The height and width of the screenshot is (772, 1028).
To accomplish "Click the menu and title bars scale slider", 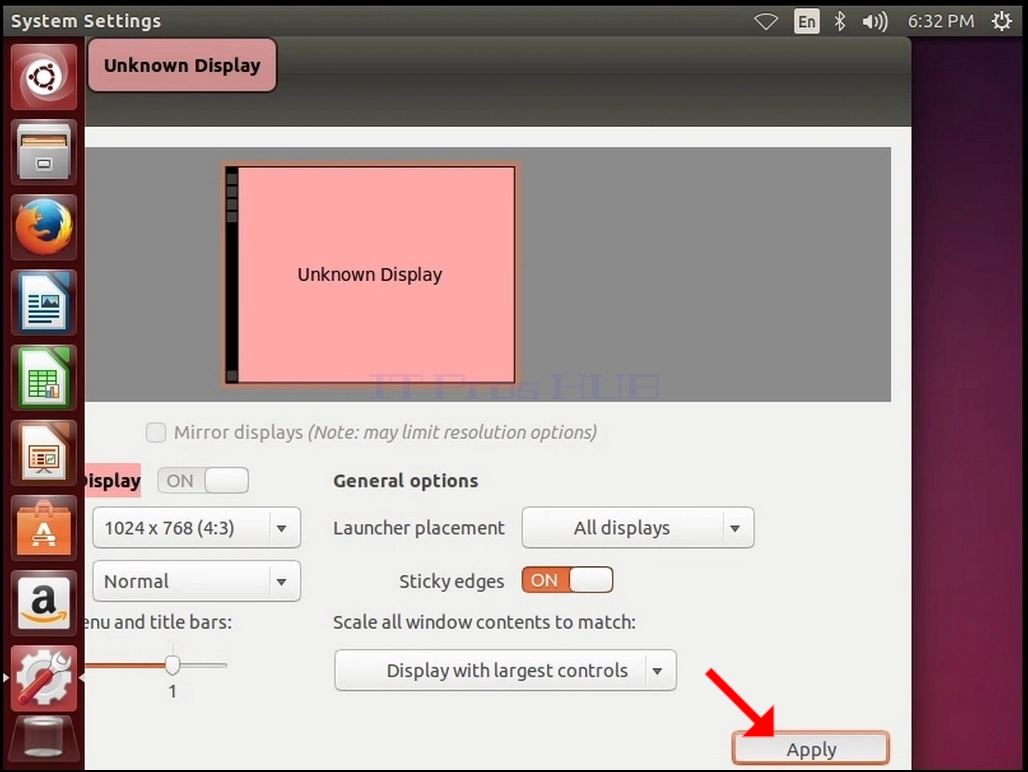I will point(156,665).
